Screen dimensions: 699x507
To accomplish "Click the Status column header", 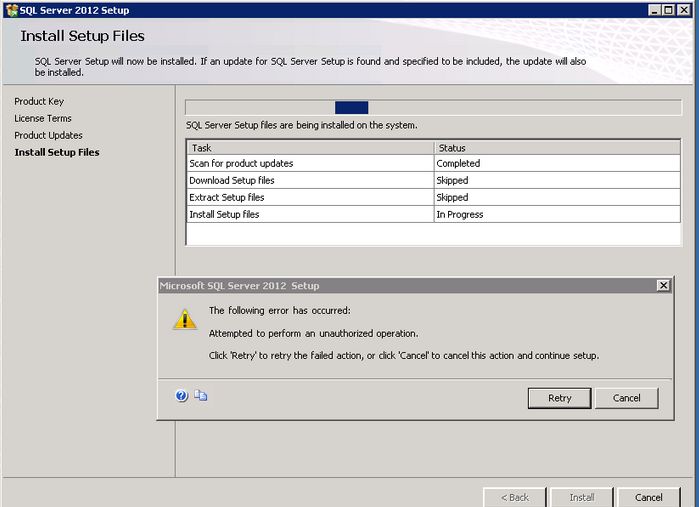I will [557, 148].
